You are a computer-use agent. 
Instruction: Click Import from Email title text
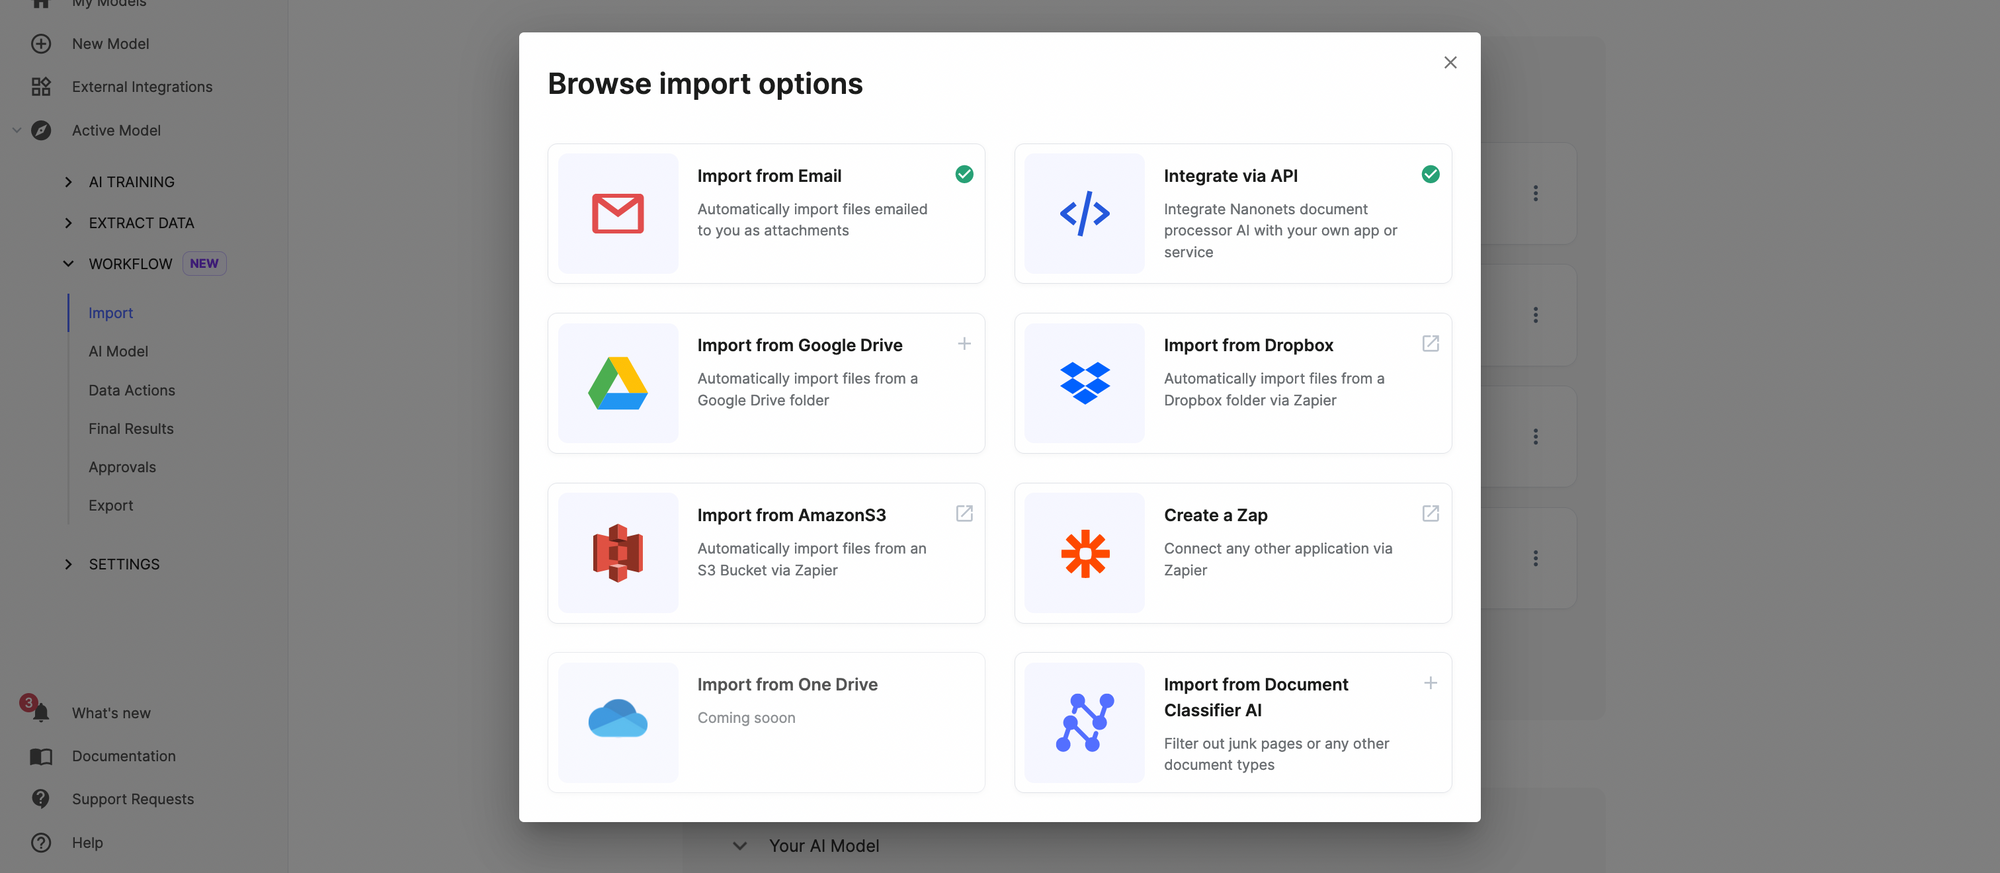769,176
